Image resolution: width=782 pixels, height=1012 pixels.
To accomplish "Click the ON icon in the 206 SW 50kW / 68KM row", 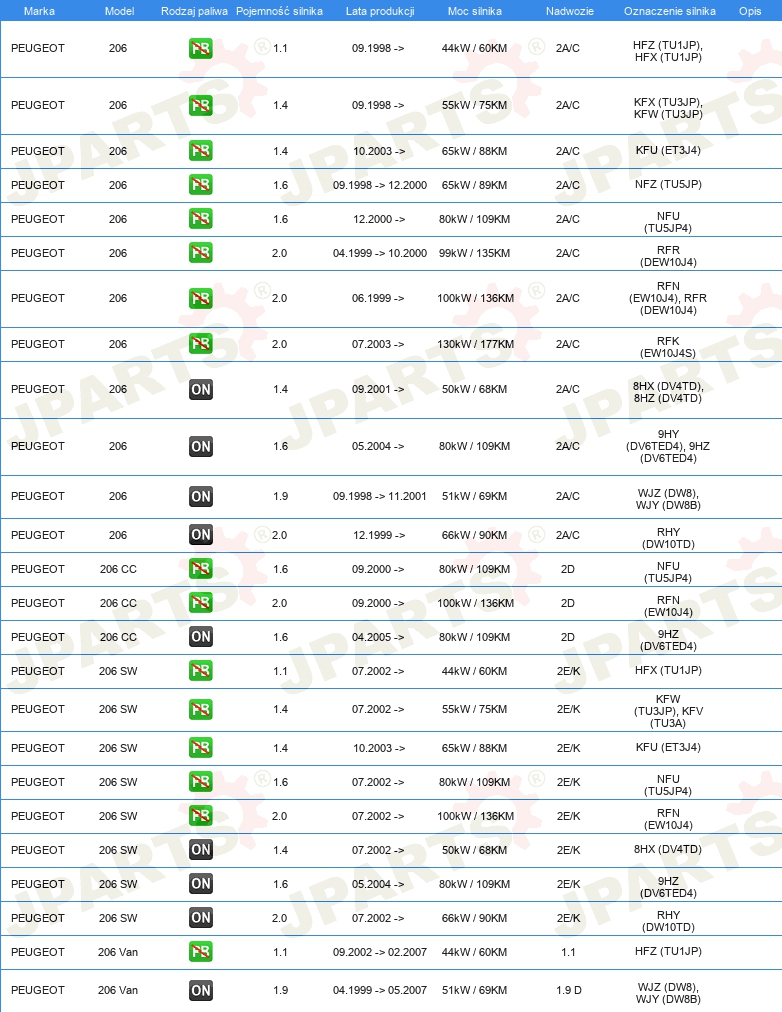I will 201,850.
